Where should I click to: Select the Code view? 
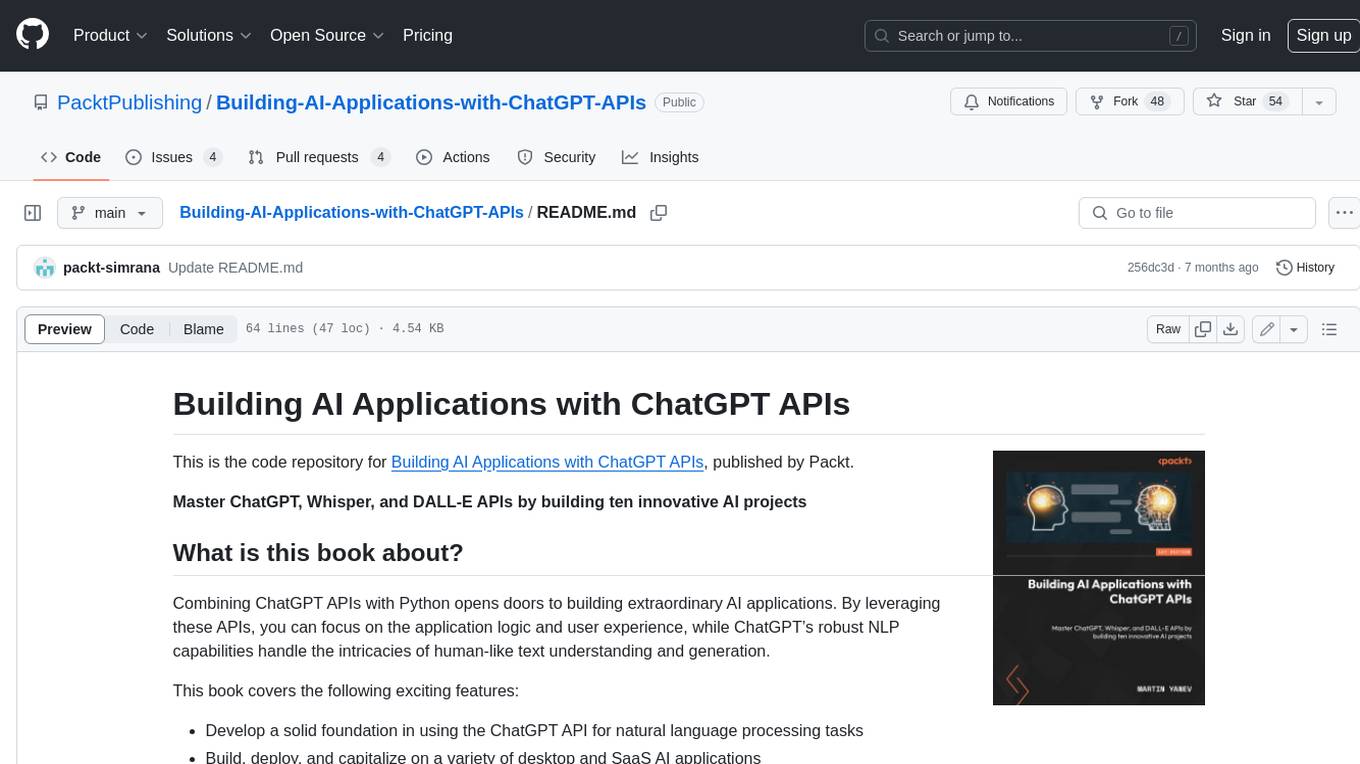tap(137, 329)
